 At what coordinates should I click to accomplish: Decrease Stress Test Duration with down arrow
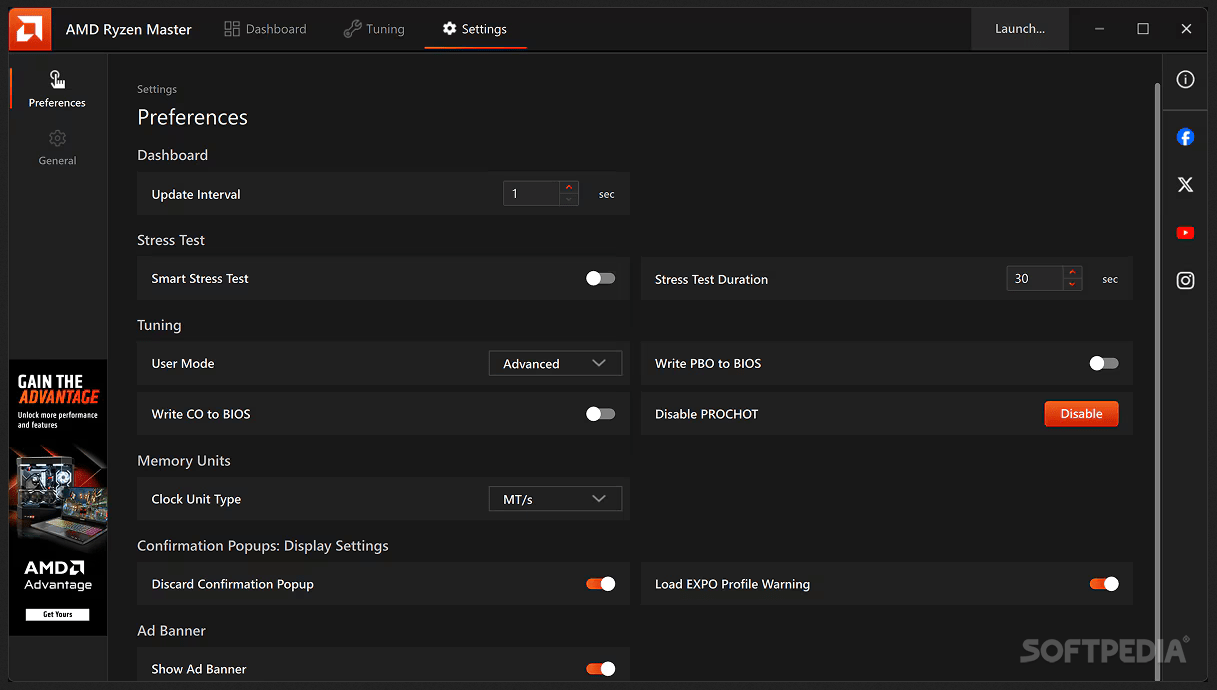pyautogui.click(x=1072, y=285)
